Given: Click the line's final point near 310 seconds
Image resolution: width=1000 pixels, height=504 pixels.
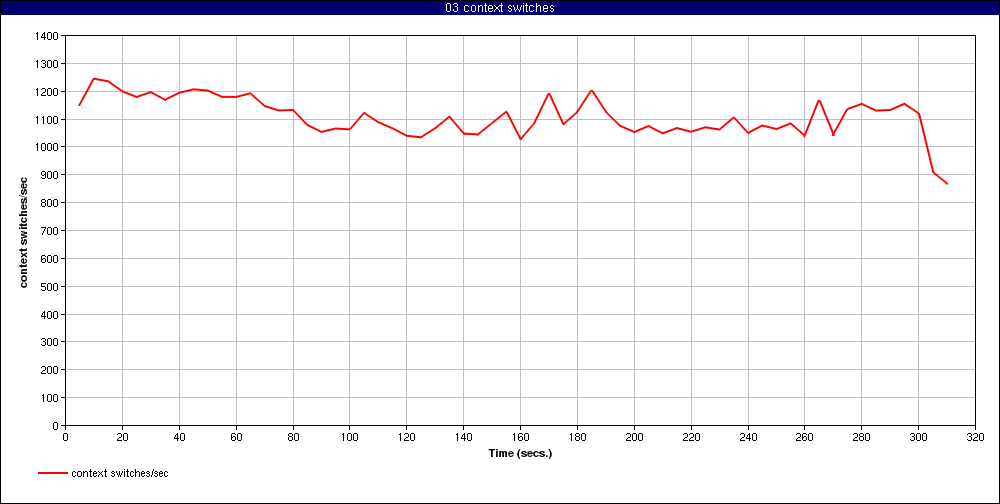Looking at the screenshot, I should pyautogui.click(x=947, y=184).
